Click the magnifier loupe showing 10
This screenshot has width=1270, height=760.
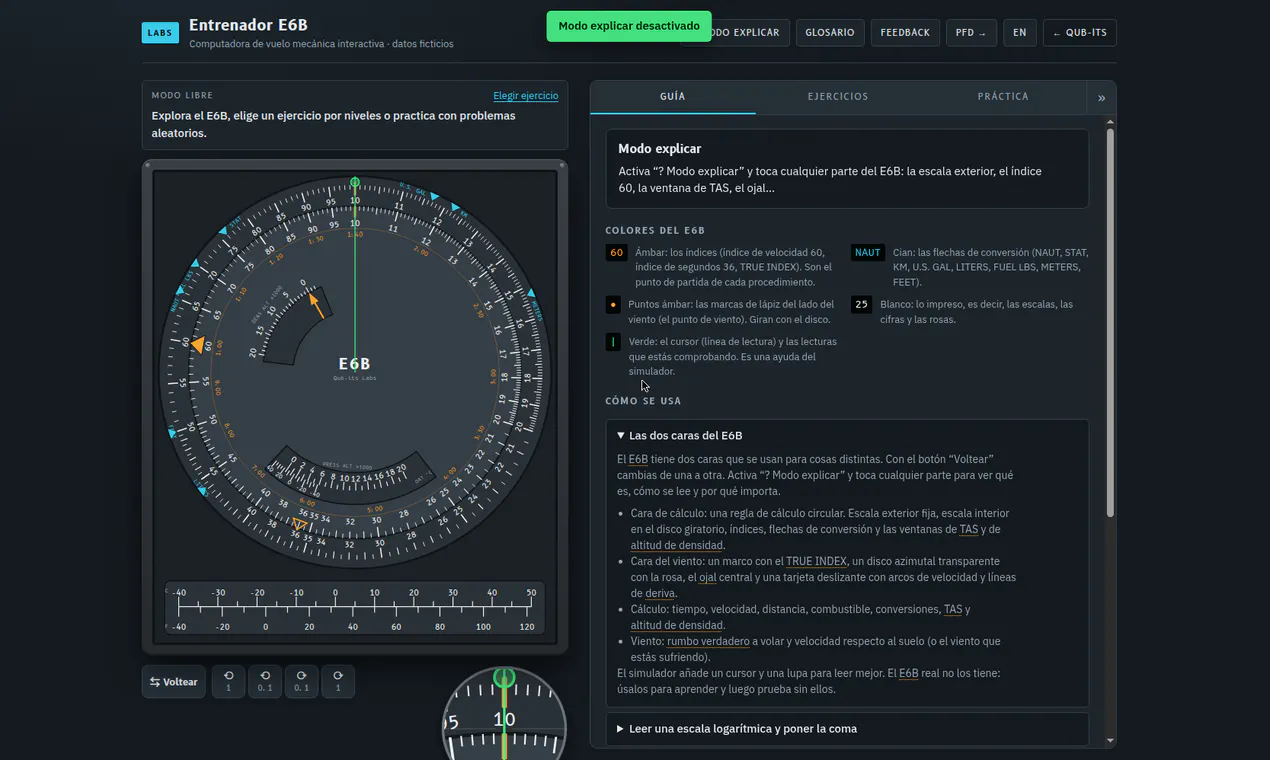click(504, 715)
